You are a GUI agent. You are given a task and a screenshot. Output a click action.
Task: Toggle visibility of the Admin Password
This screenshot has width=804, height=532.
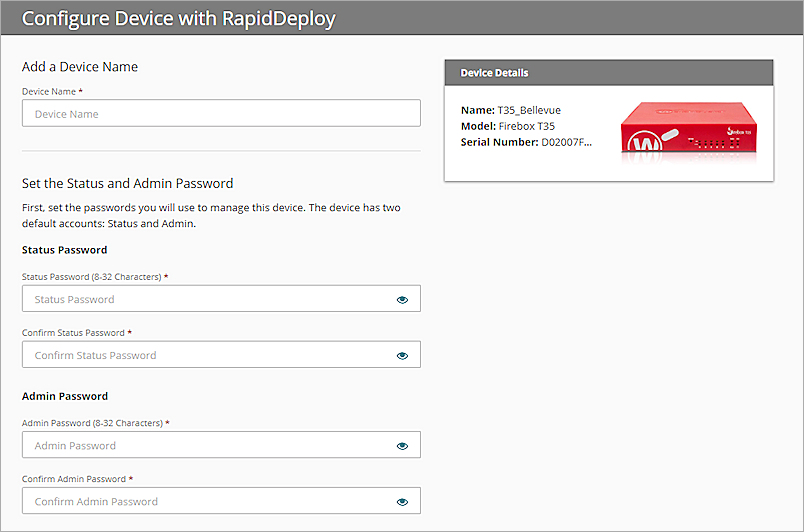point(402,446)
